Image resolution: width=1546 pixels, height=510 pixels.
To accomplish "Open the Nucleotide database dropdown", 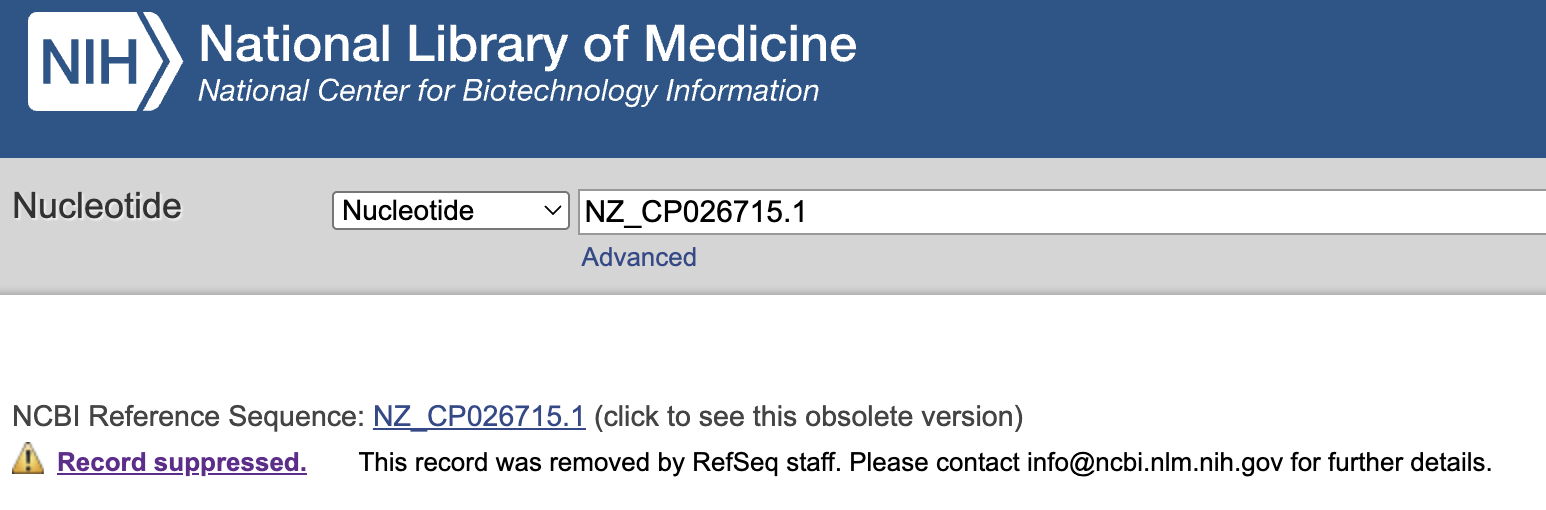I will click(x=450, y=211).
